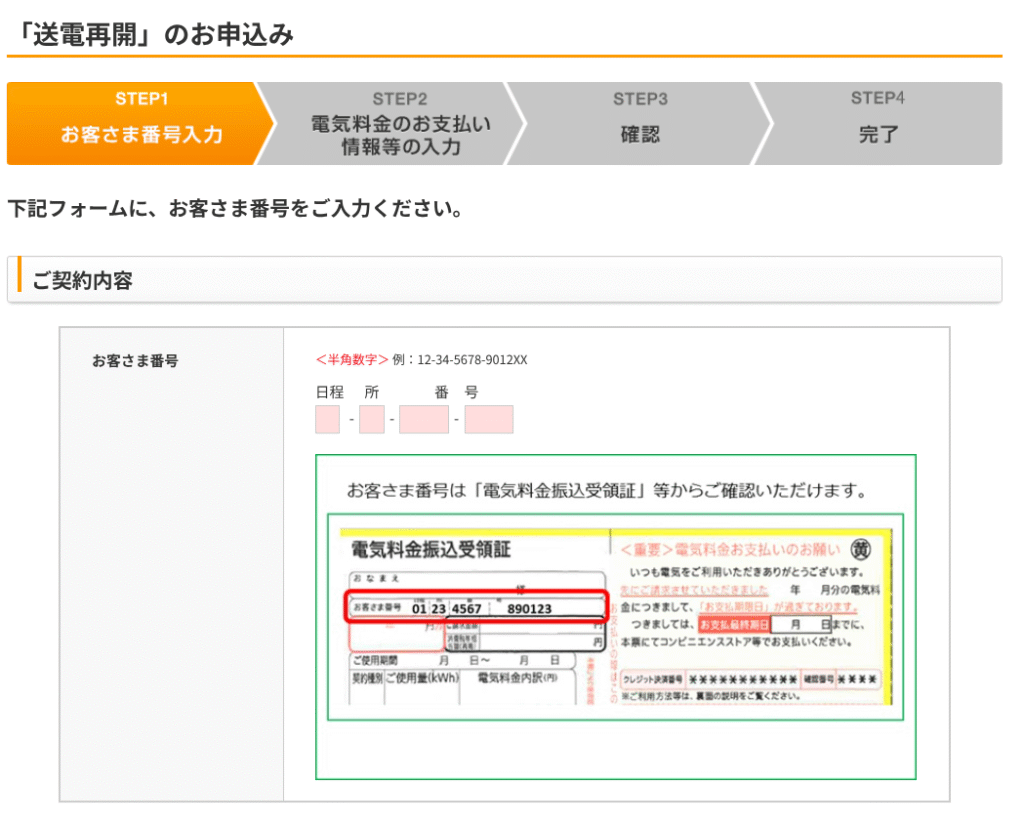Viewport: 1024px width, 826px height.
Task: Click the circled 黄 mark on the receipt
Action: pyautogui.click(x=860, y=549)
